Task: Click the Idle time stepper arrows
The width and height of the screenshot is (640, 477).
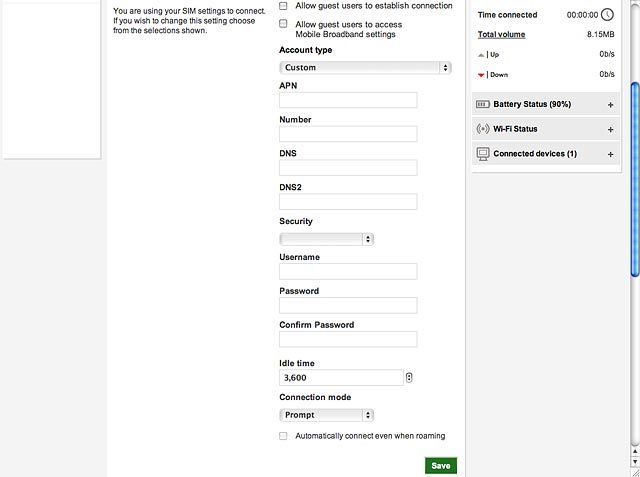Action: coord(409,377)
